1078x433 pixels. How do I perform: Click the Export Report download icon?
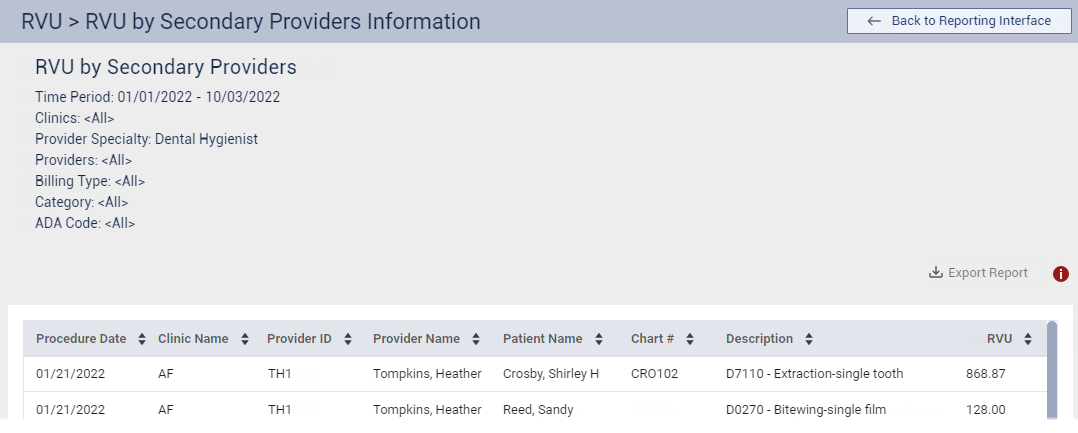click(936, 273)
